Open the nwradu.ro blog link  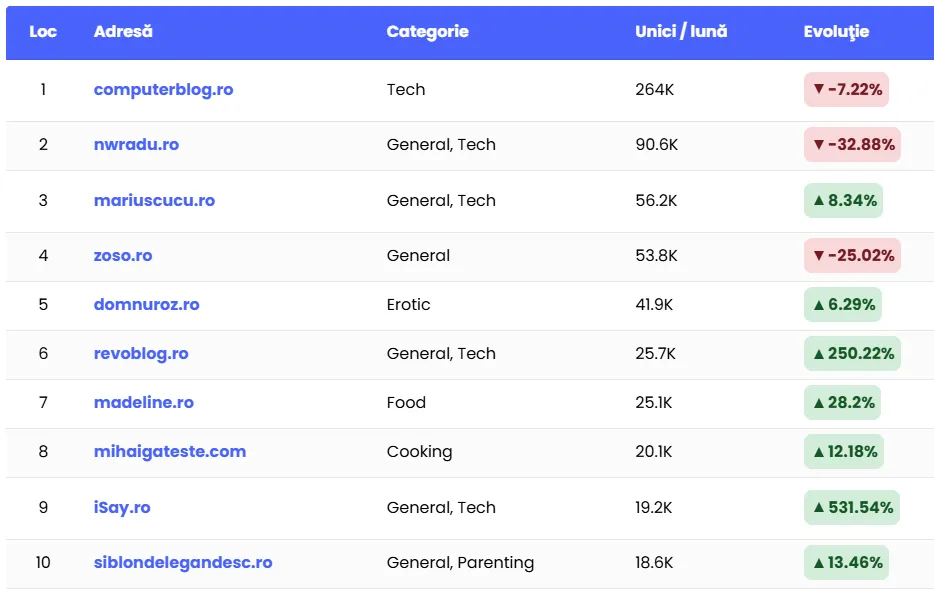pos(136,144)
